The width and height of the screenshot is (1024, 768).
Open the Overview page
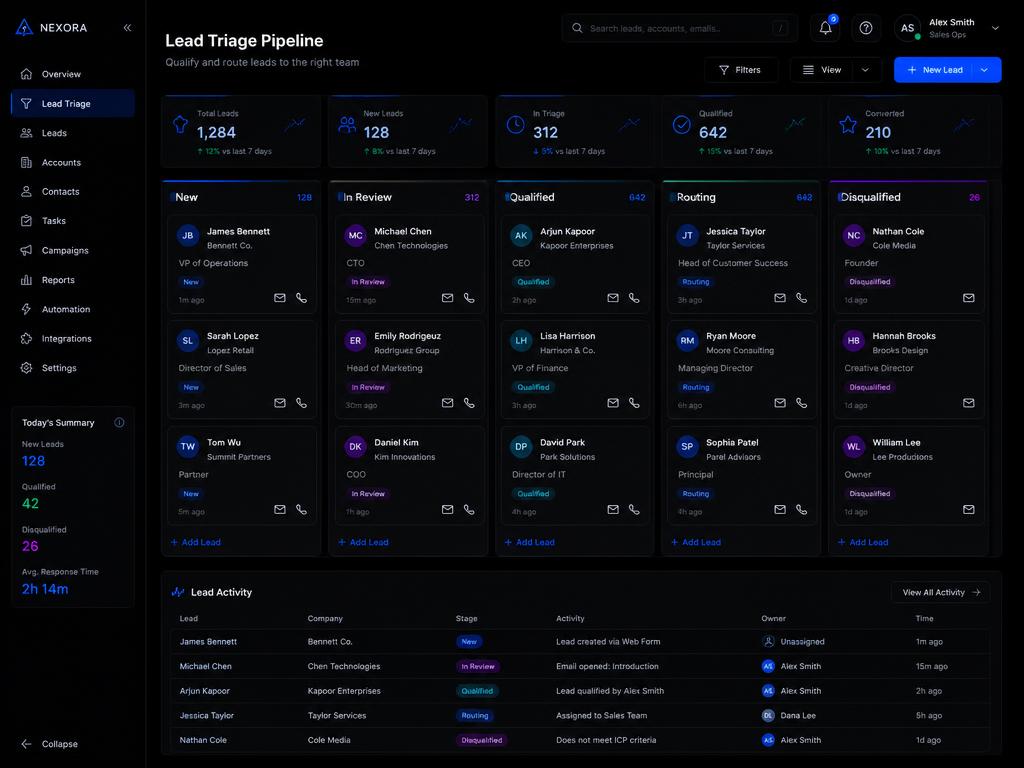(72, 74)
